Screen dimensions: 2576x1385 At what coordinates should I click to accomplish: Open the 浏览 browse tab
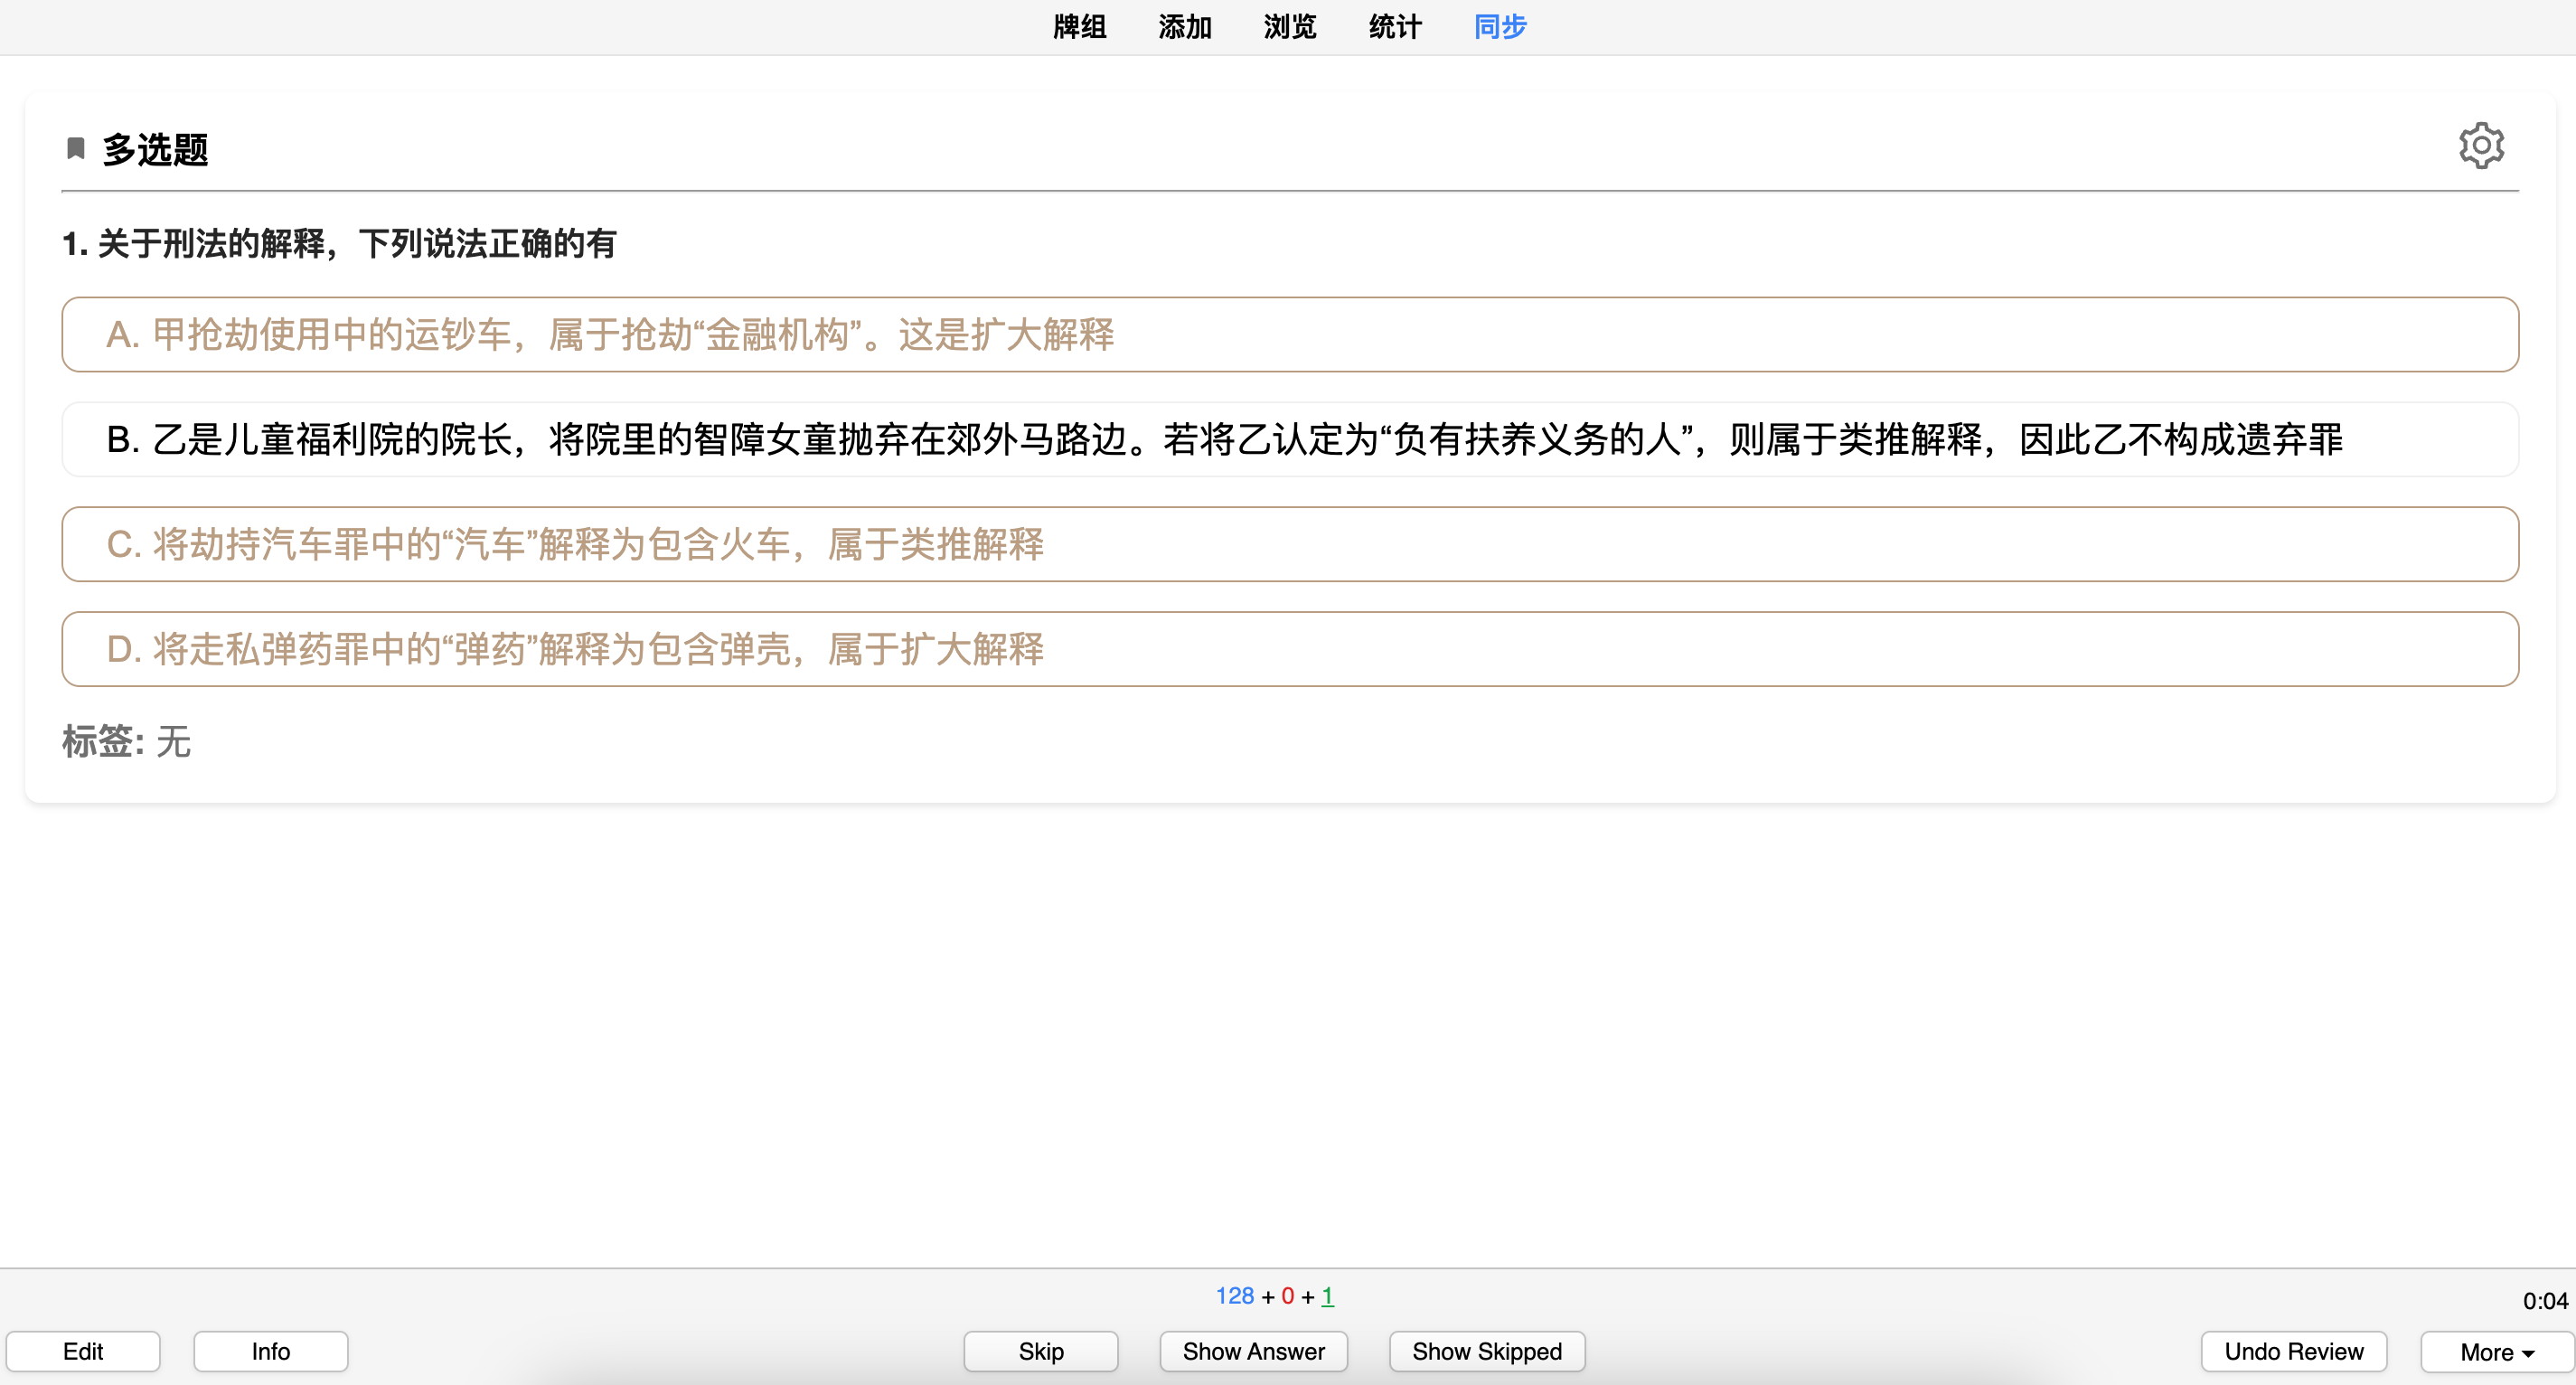click(1289, 27)
